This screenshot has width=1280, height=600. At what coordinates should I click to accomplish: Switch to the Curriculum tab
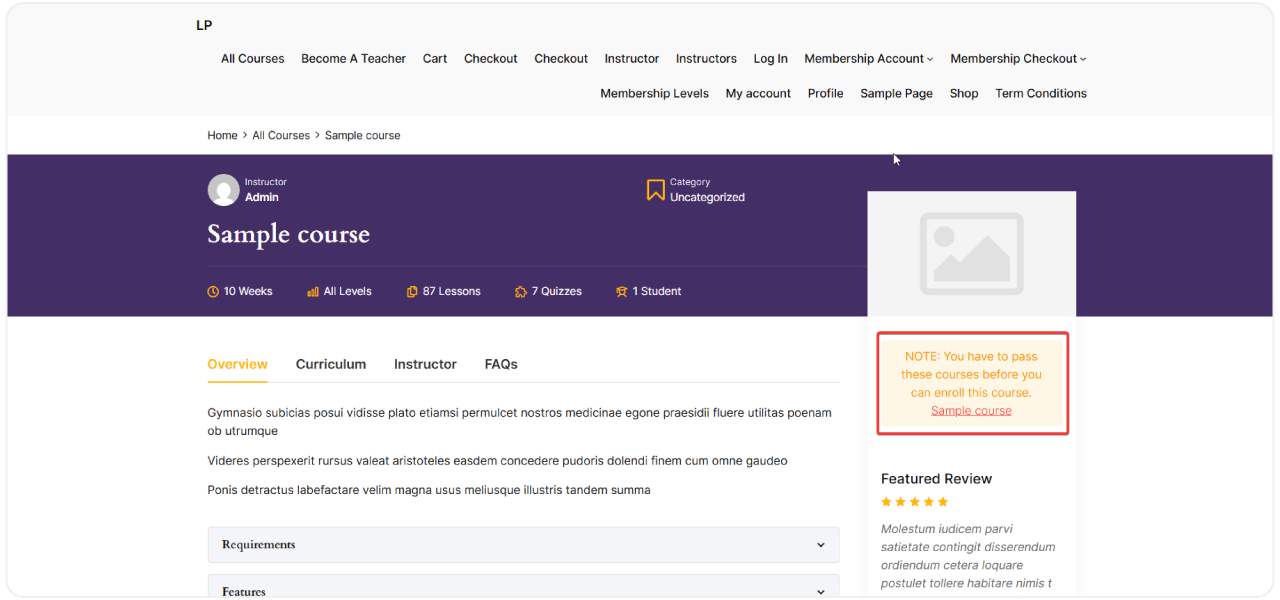coord(330,364)
